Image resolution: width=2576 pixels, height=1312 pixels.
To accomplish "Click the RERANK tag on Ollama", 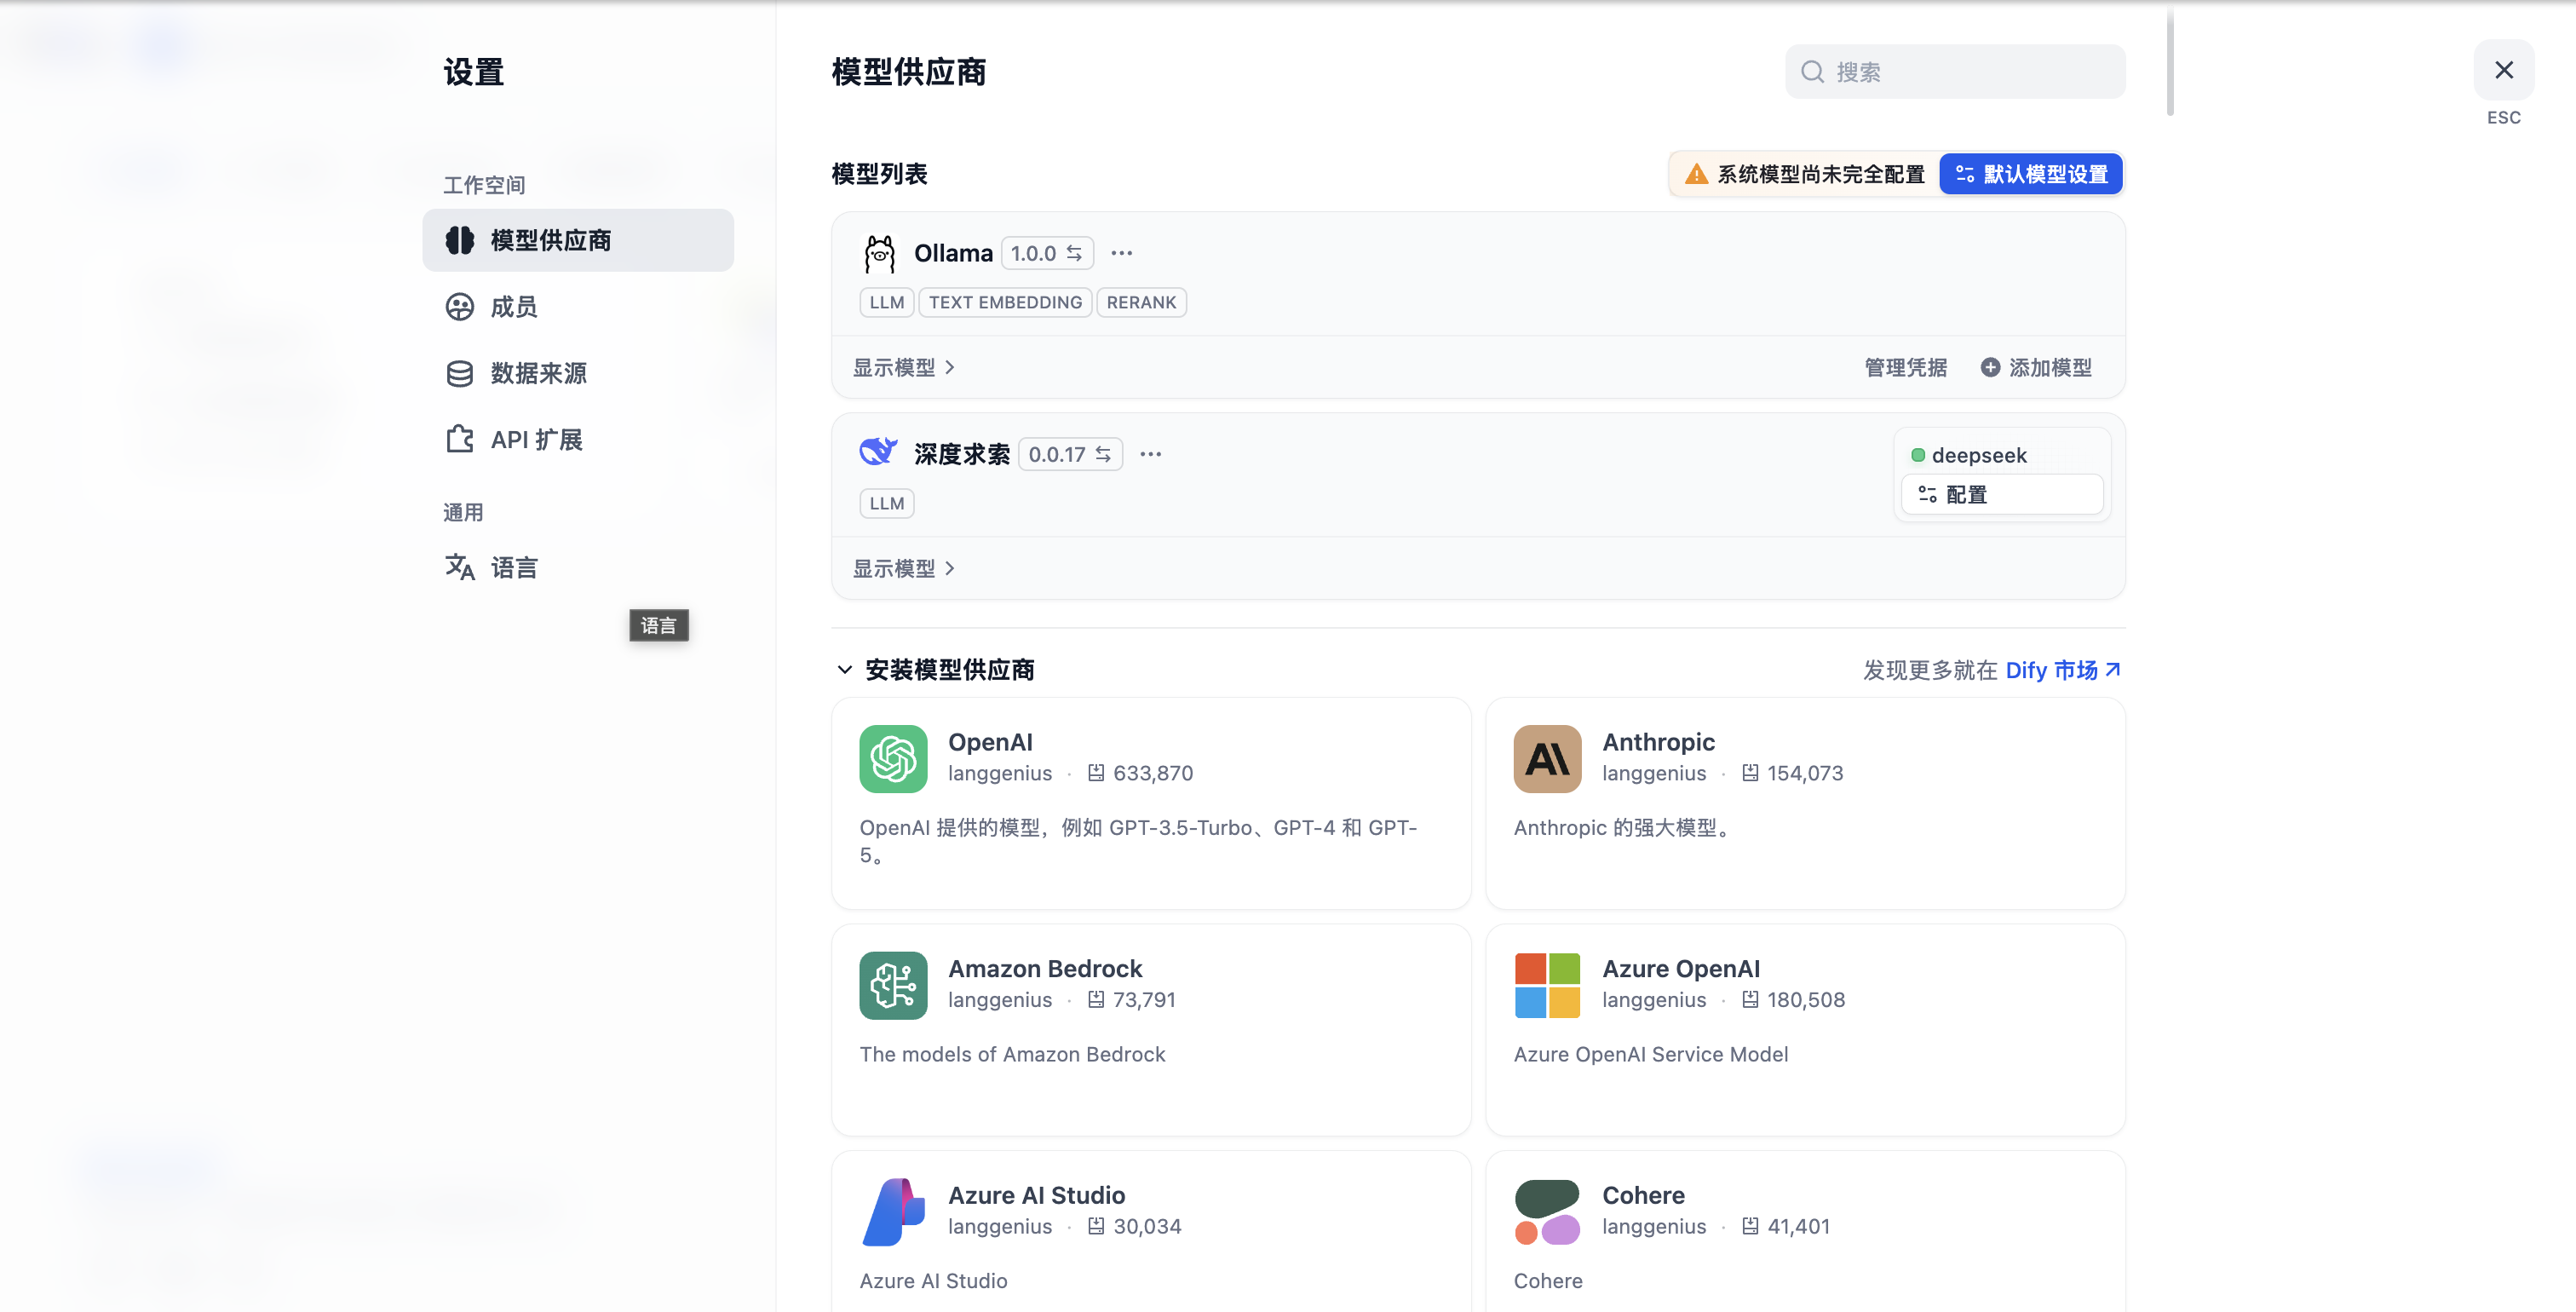I will click(1141, 302).
